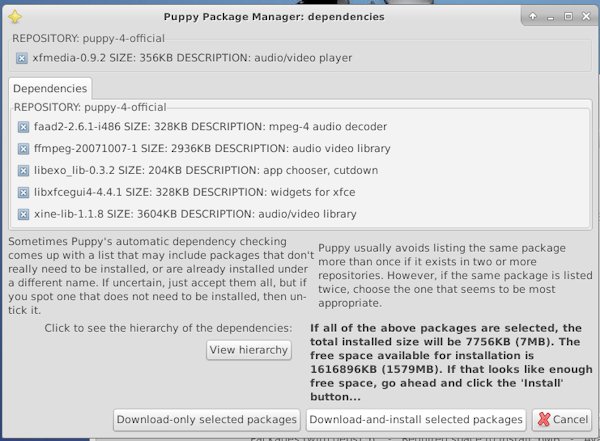Maximize the dependencies window
The image size is (600, 441).
[569, 16]
